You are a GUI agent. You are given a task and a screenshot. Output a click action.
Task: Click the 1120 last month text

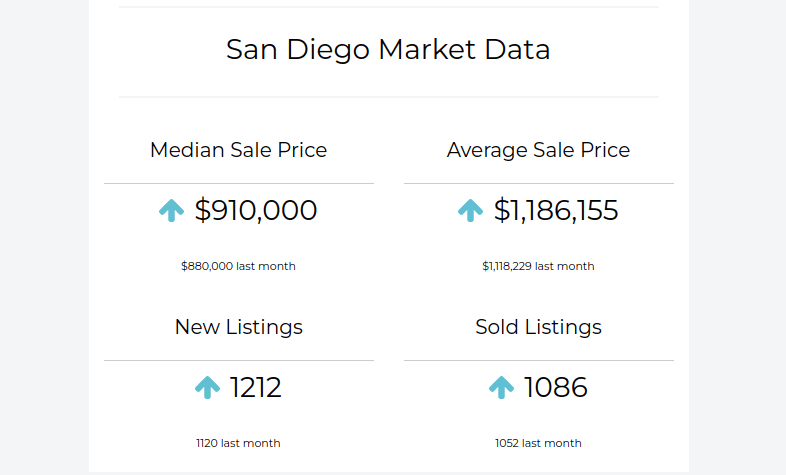(238, 443)
